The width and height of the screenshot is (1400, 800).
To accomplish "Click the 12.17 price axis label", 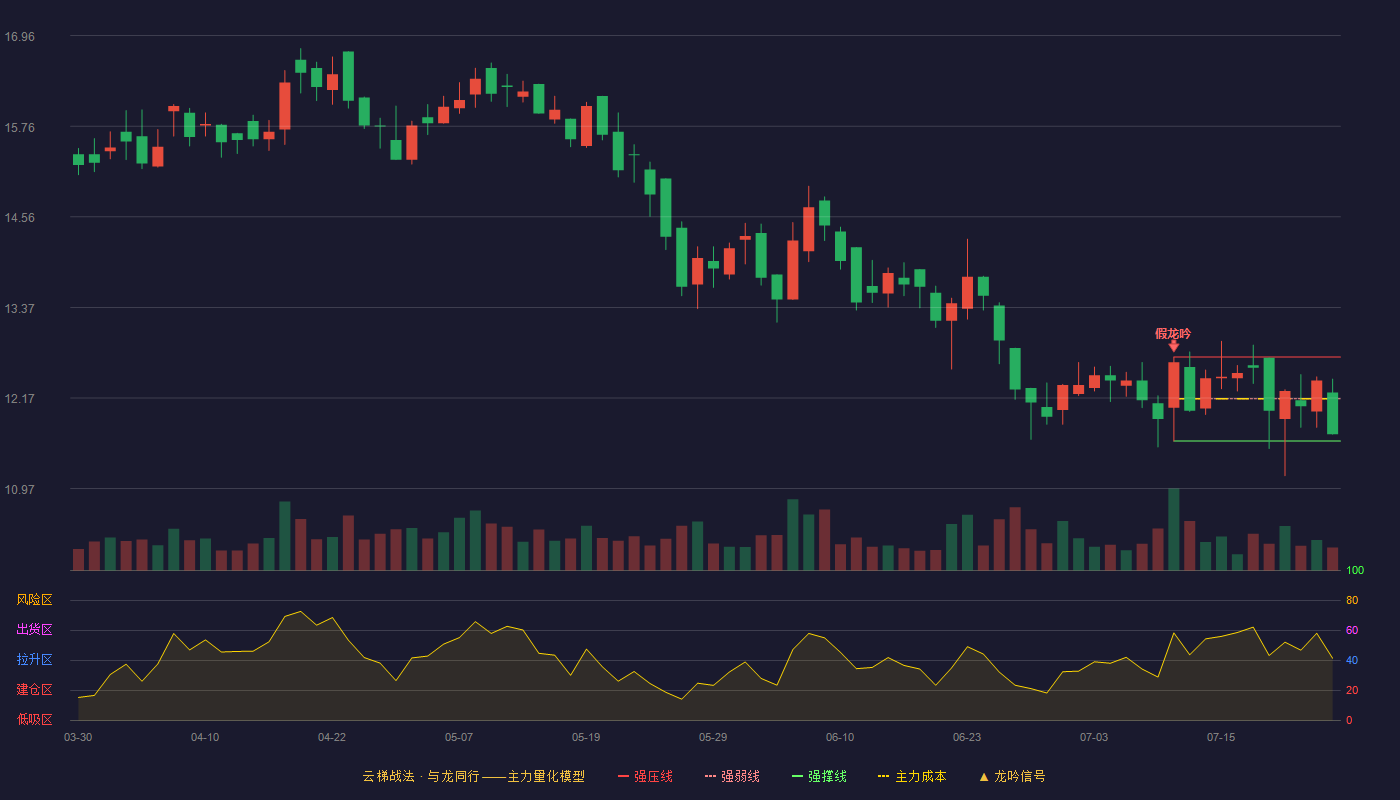I will tap(19, 399).
